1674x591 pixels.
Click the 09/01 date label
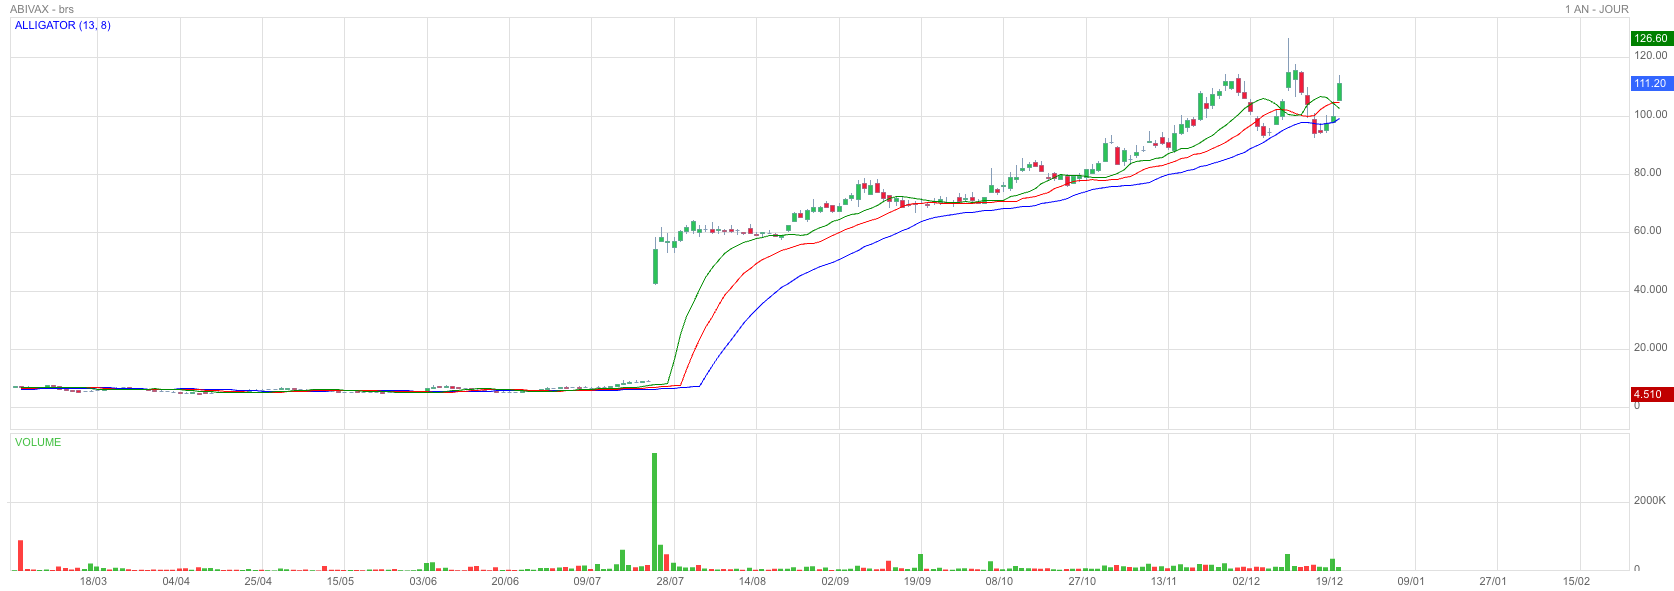pyautogui.click(x=1411, y=581)
